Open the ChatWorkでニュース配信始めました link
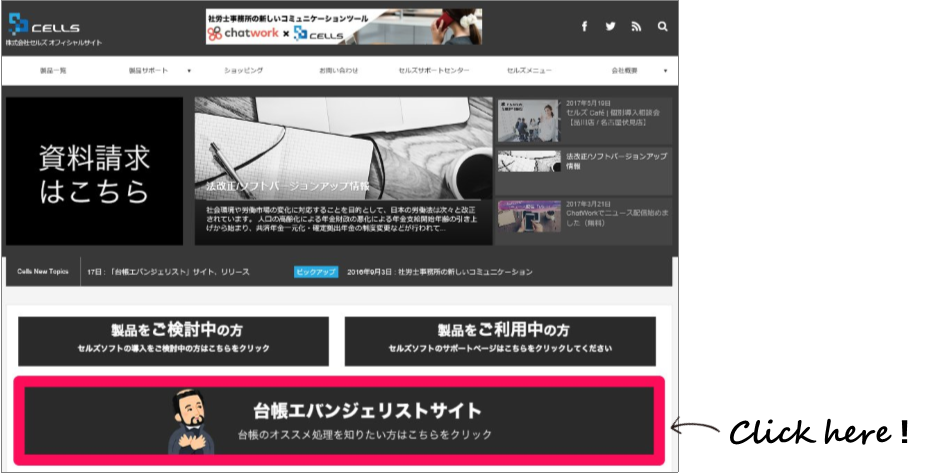Screen dimensions: 929x473 click(616, 218)
